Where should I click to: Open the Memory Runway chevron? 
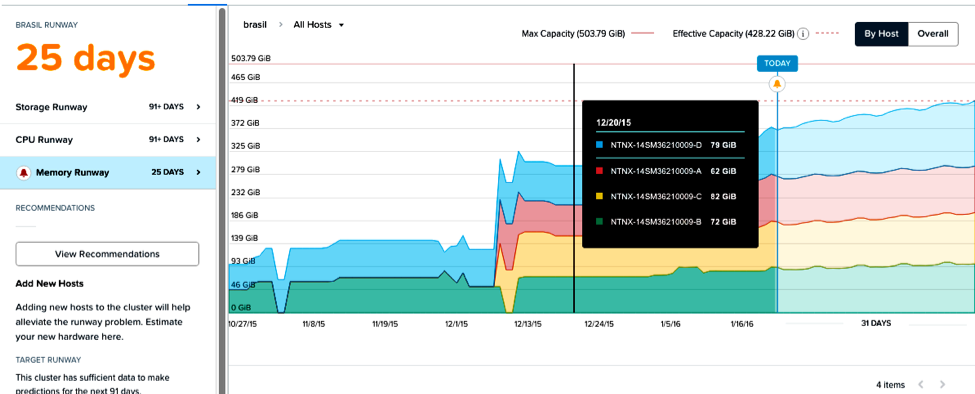click(x=198, y=173)
